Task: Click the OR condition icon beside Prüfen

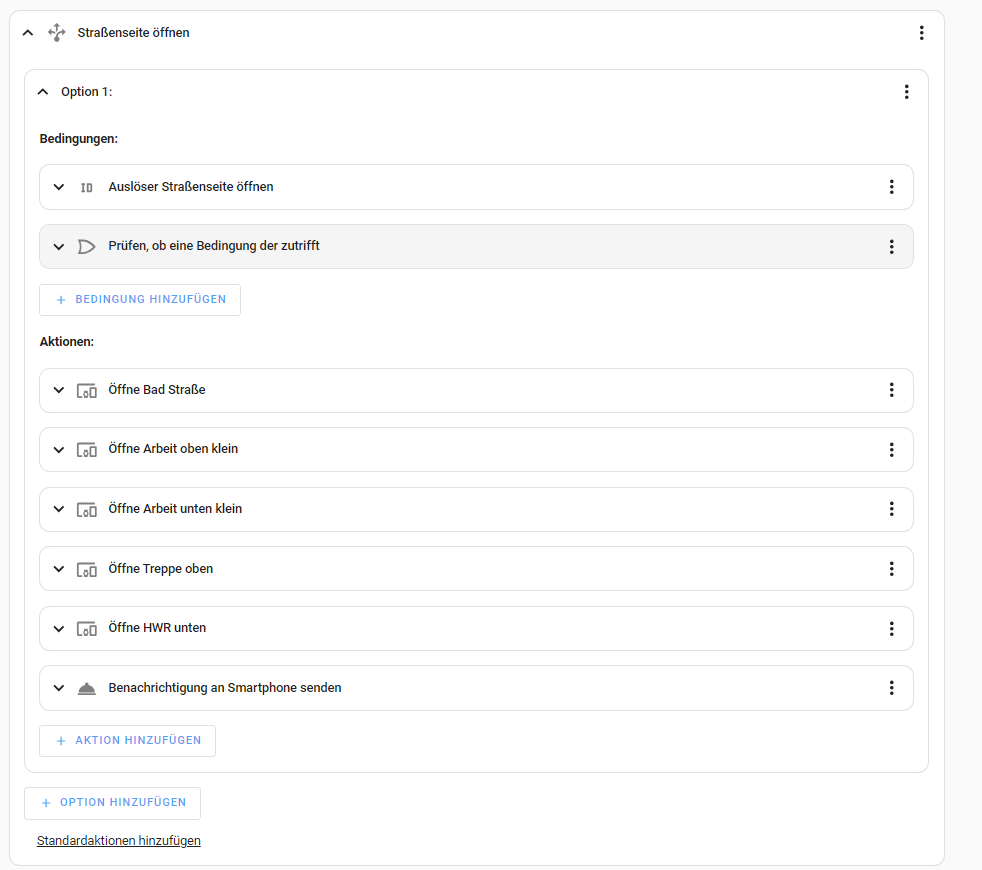Action: 87,246
